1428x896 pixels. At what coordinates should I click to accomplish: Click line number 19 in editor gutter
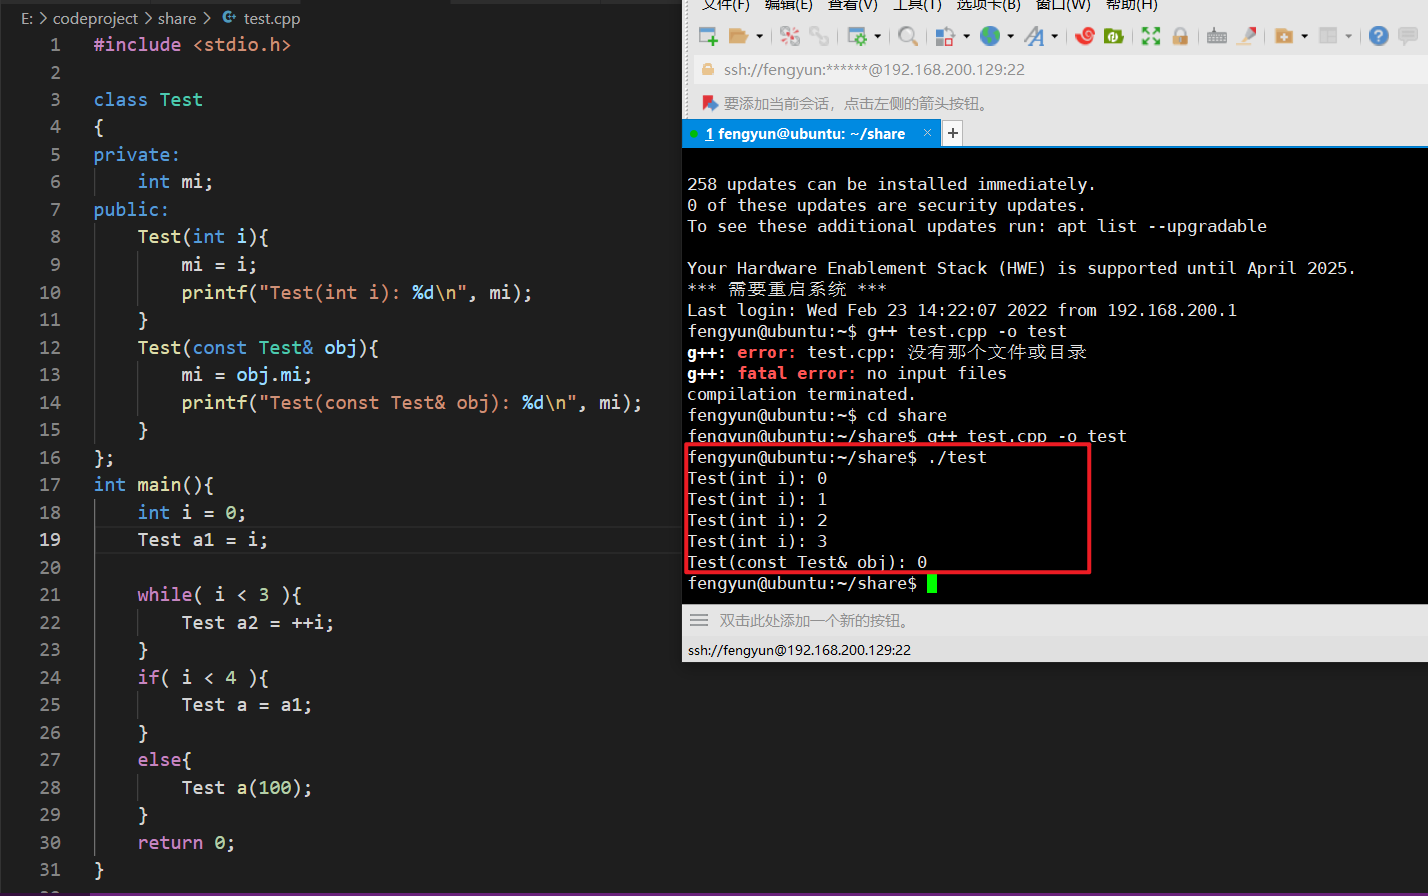coord(50,540)
